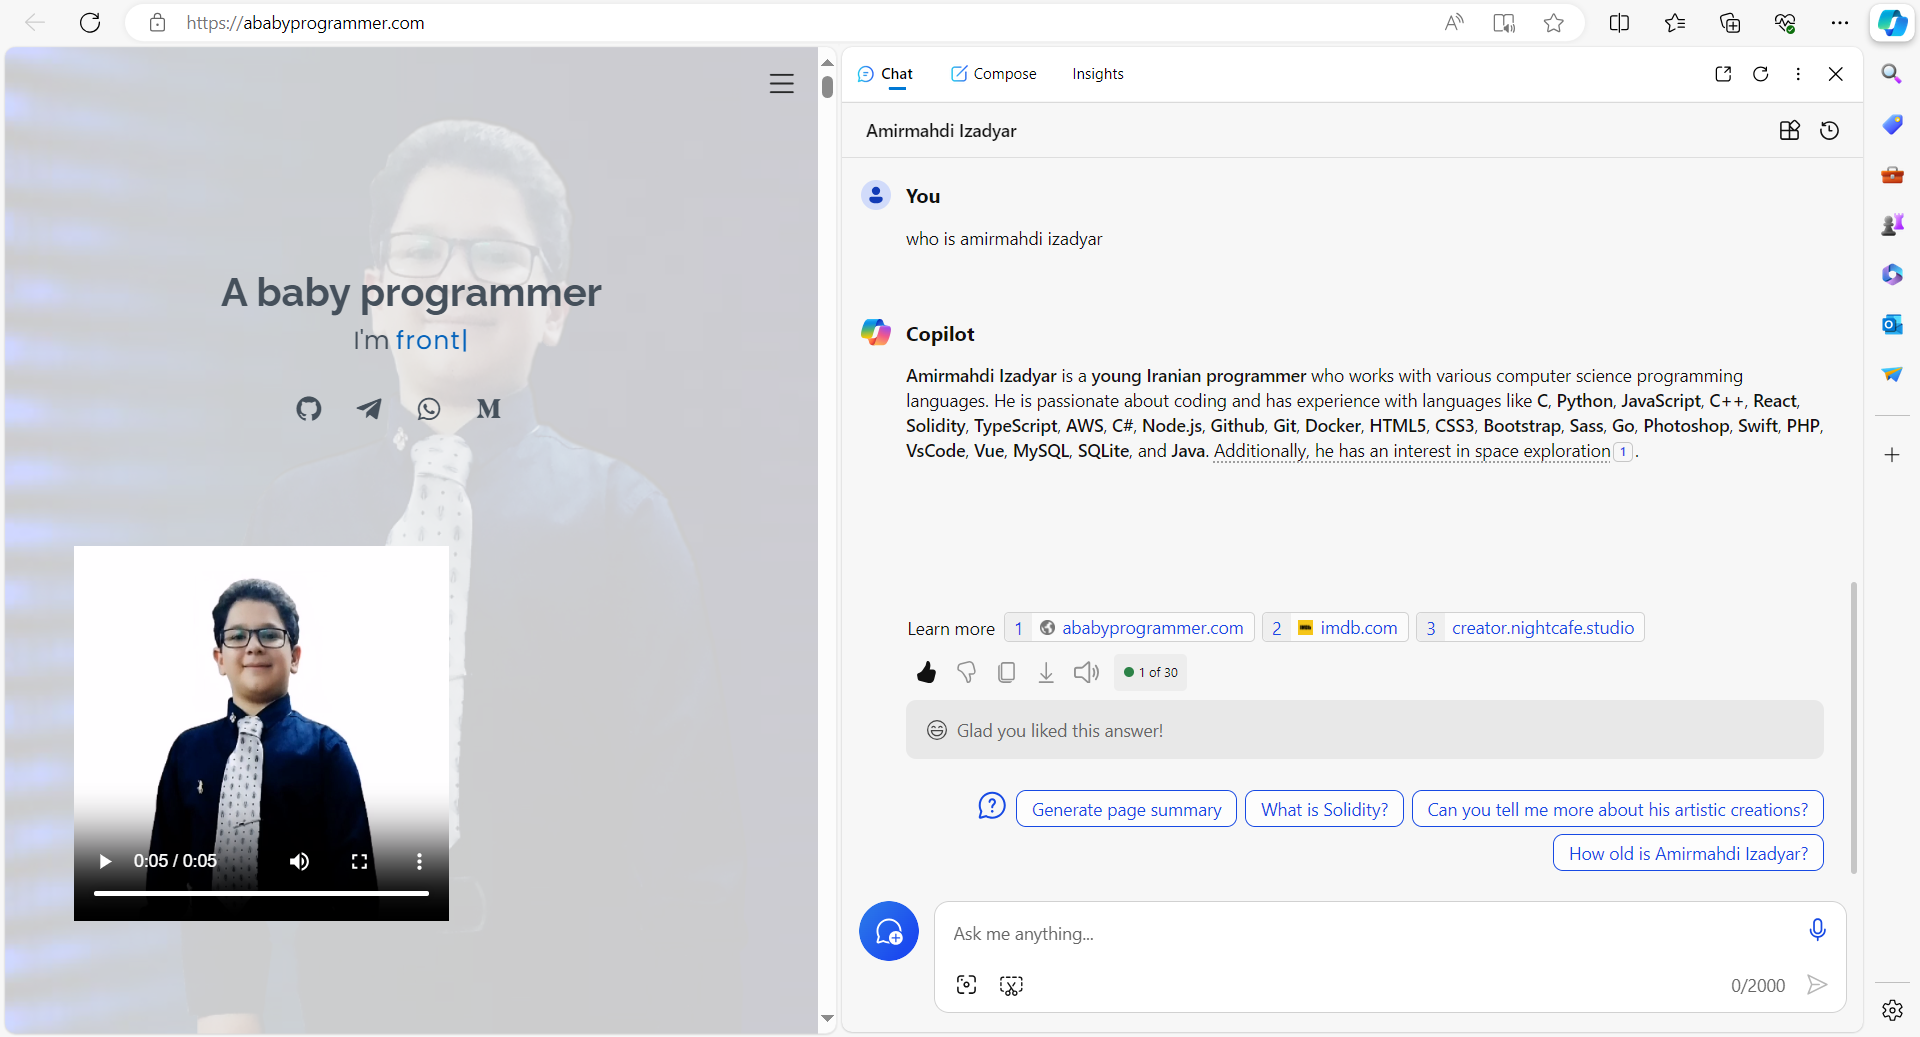Click the page scrollbar down arrow
Image resolution: width=1920 pixels, height=1037 pixels.
click(x=827, y=1019)
